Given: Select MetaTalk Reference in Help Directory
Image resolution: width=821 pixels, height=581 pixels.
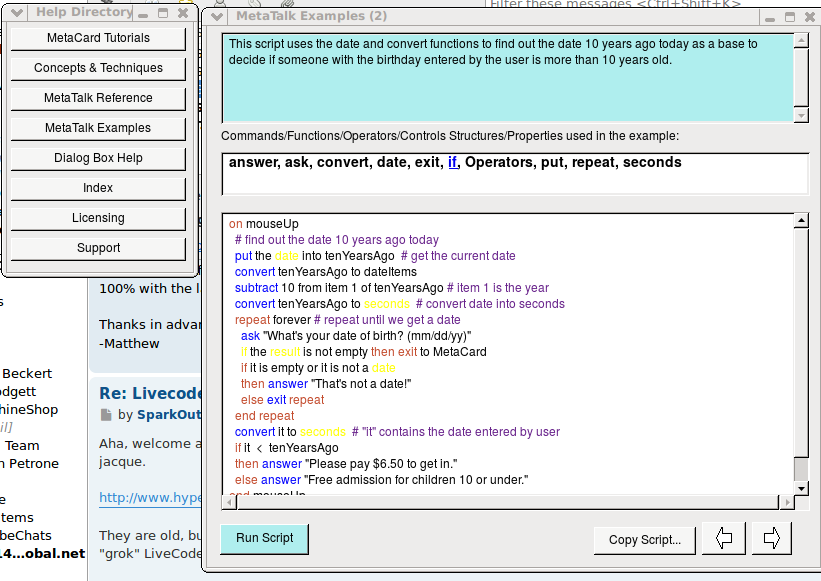Looking at the screenshot, I should click(98, 98).
